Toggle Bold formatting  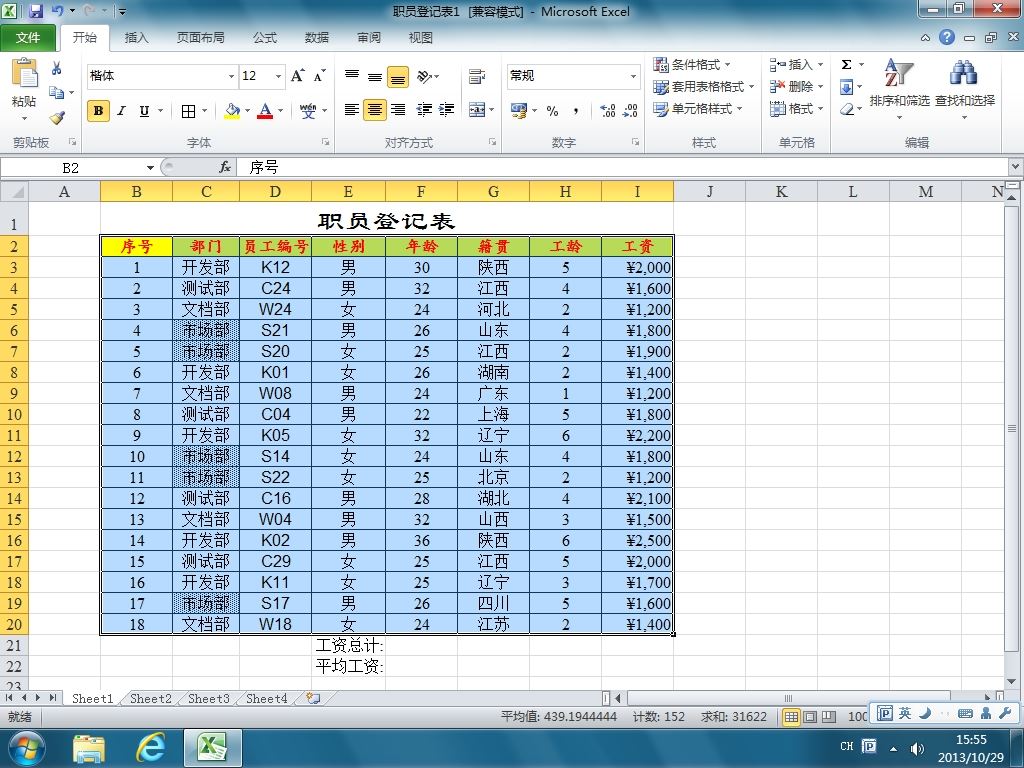click(99, 111)
